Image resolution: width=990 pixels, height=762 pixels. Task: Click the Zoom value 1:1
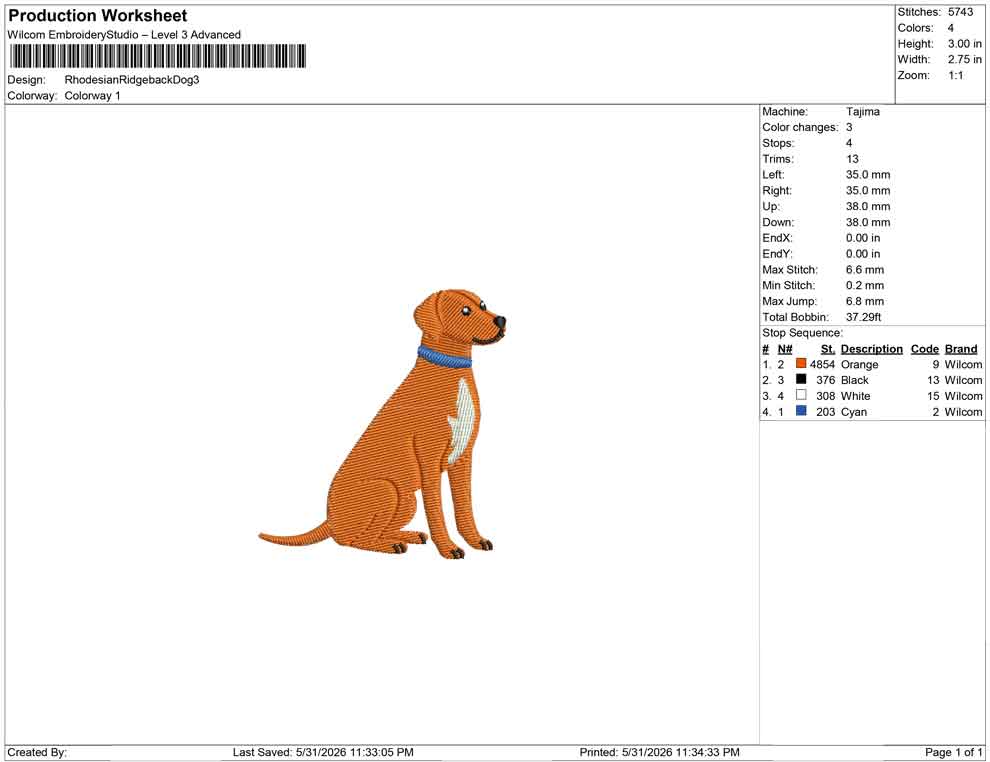click(956, 75)
